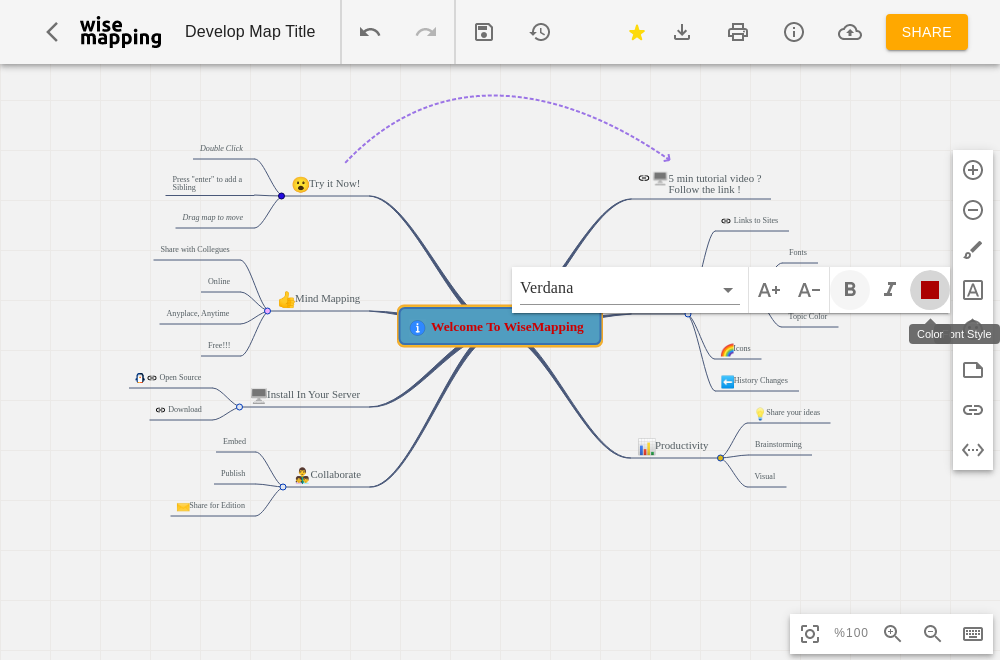This screenshot has height=660, width=1000.
Task: Increase font size with A+
Action: (769, 290)
